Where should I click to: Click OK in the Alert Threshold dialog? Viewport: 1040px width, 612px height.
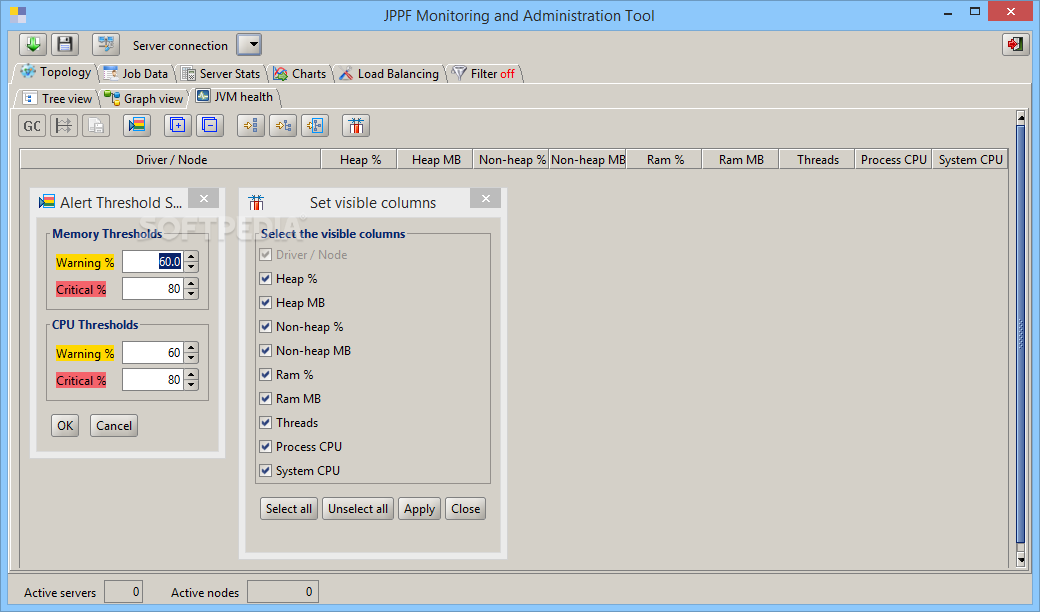point(65,426)
